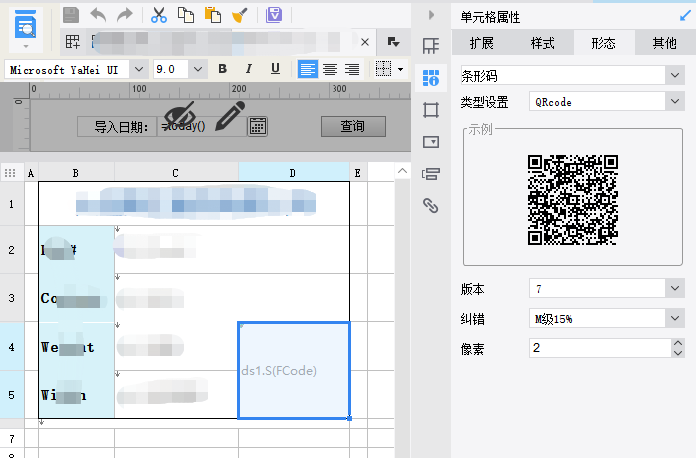Open the border options dropdown arrow
The width and height of the screenshot is (696, 458).
pyautogui.click(x=400, y=69)
